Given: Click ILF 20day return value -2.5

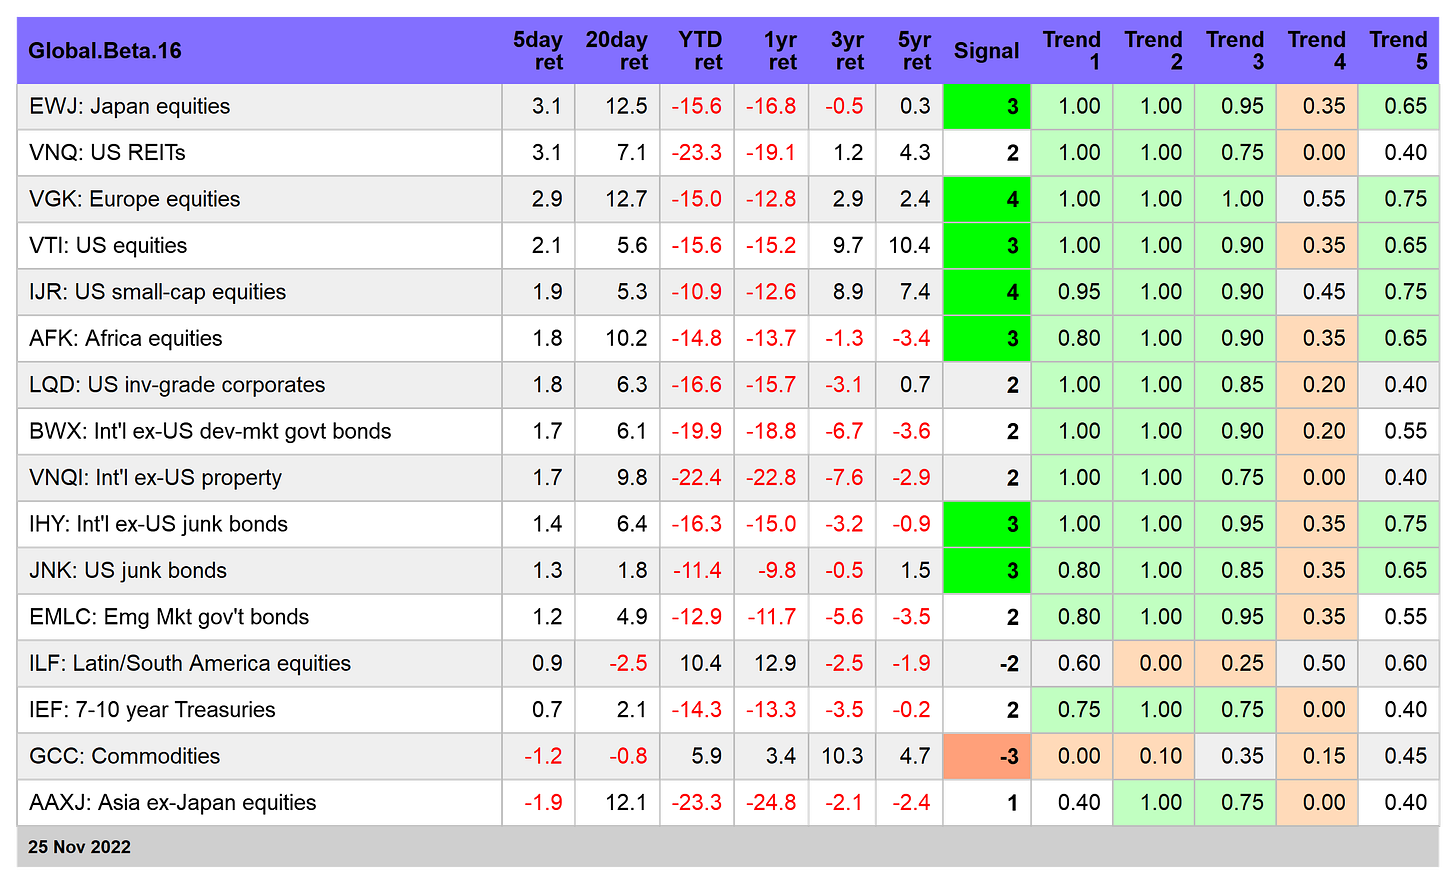Looking at the screenshot, I should 628,663.
